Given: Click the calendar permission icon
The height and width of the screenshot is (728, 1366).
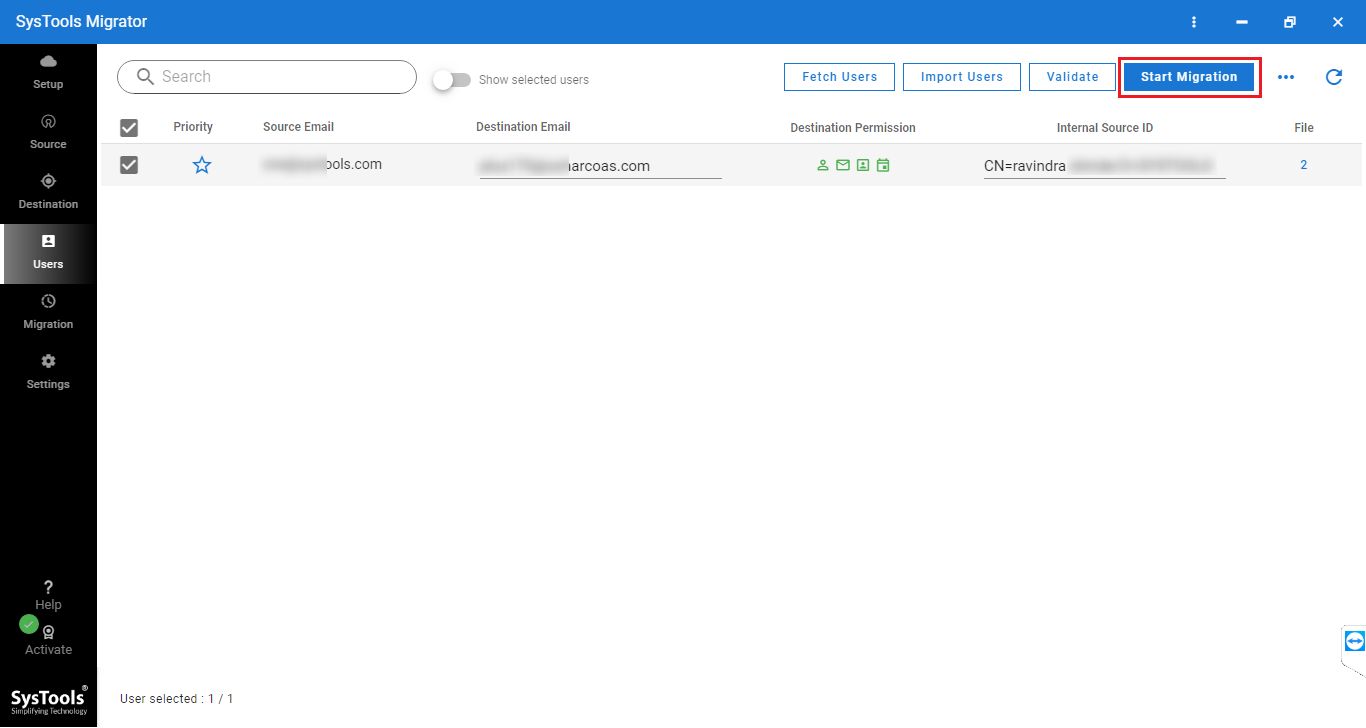Looking at the screenshot, I should point(883,165).
